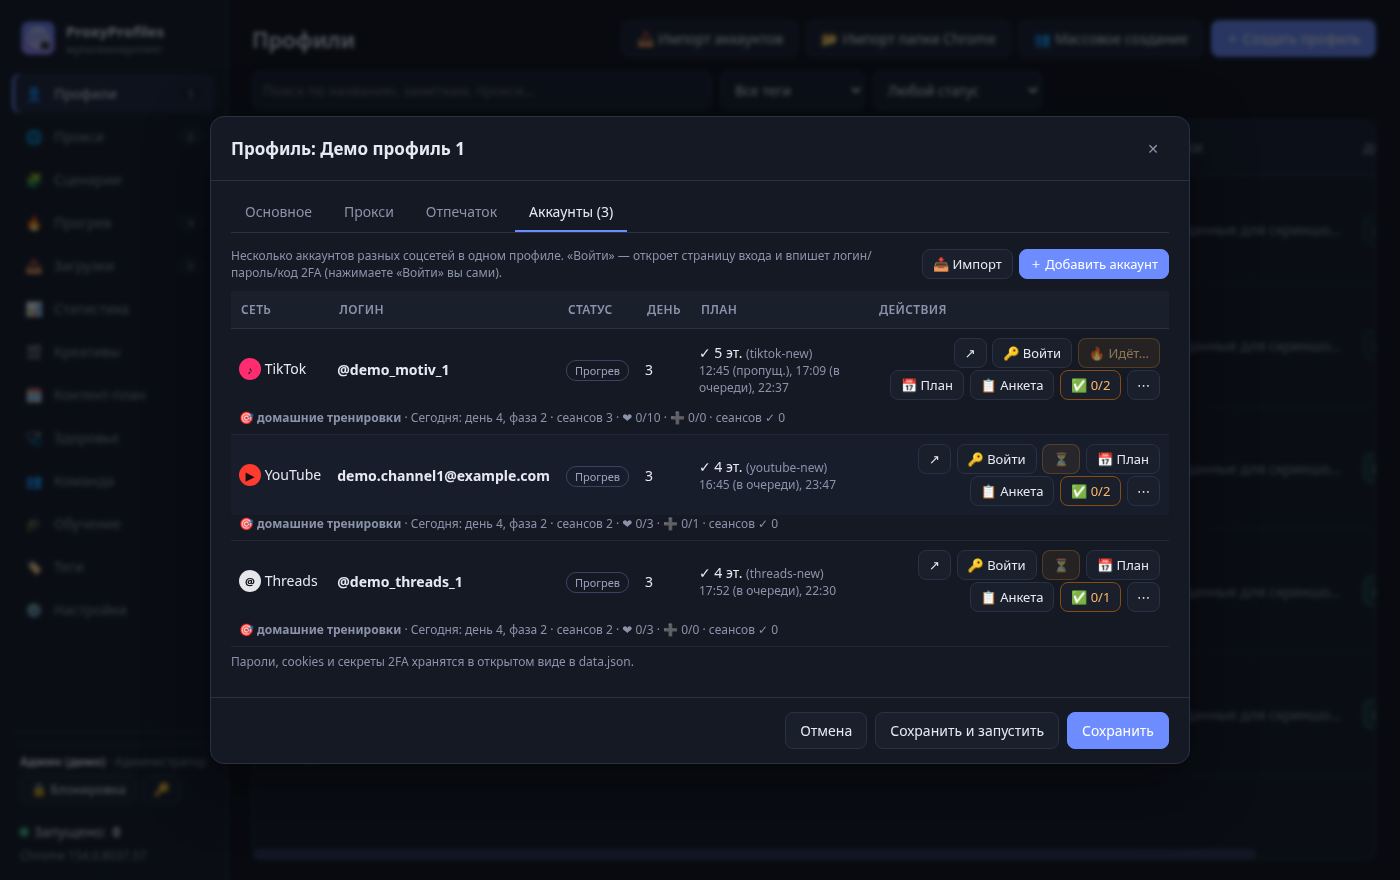Switch to the Основное tab
The height and width of the screenshot is (880, 1400).
coord(278,212)
